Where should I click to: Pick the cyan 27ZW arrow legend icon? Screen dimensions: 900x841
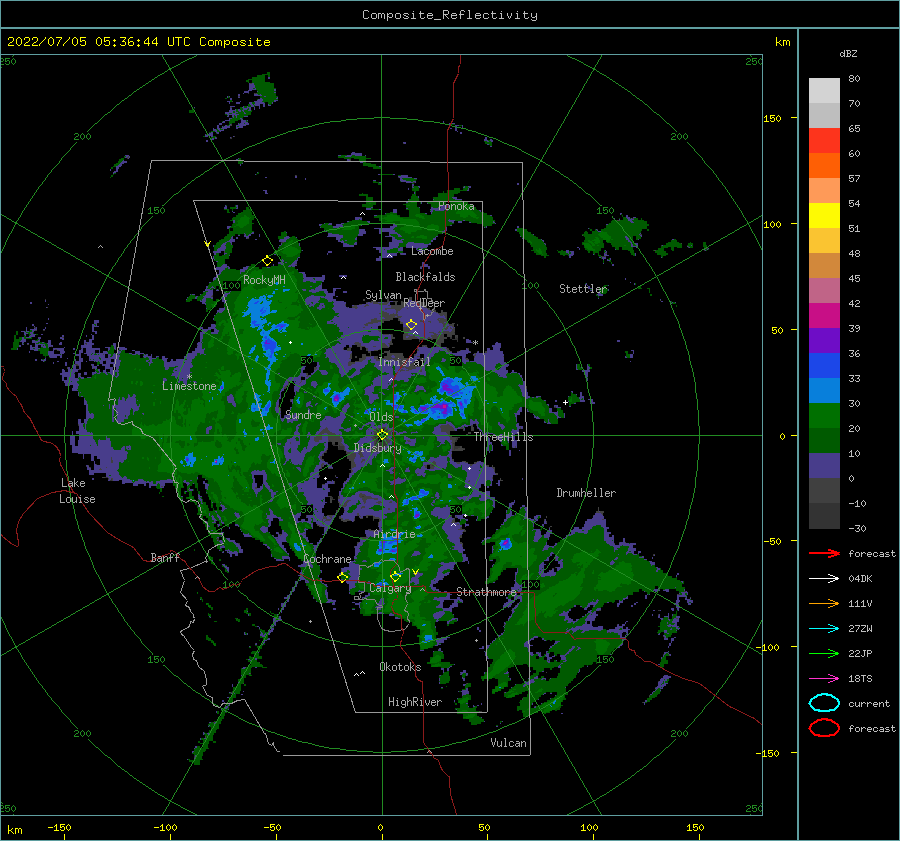[x=824, y=629]
